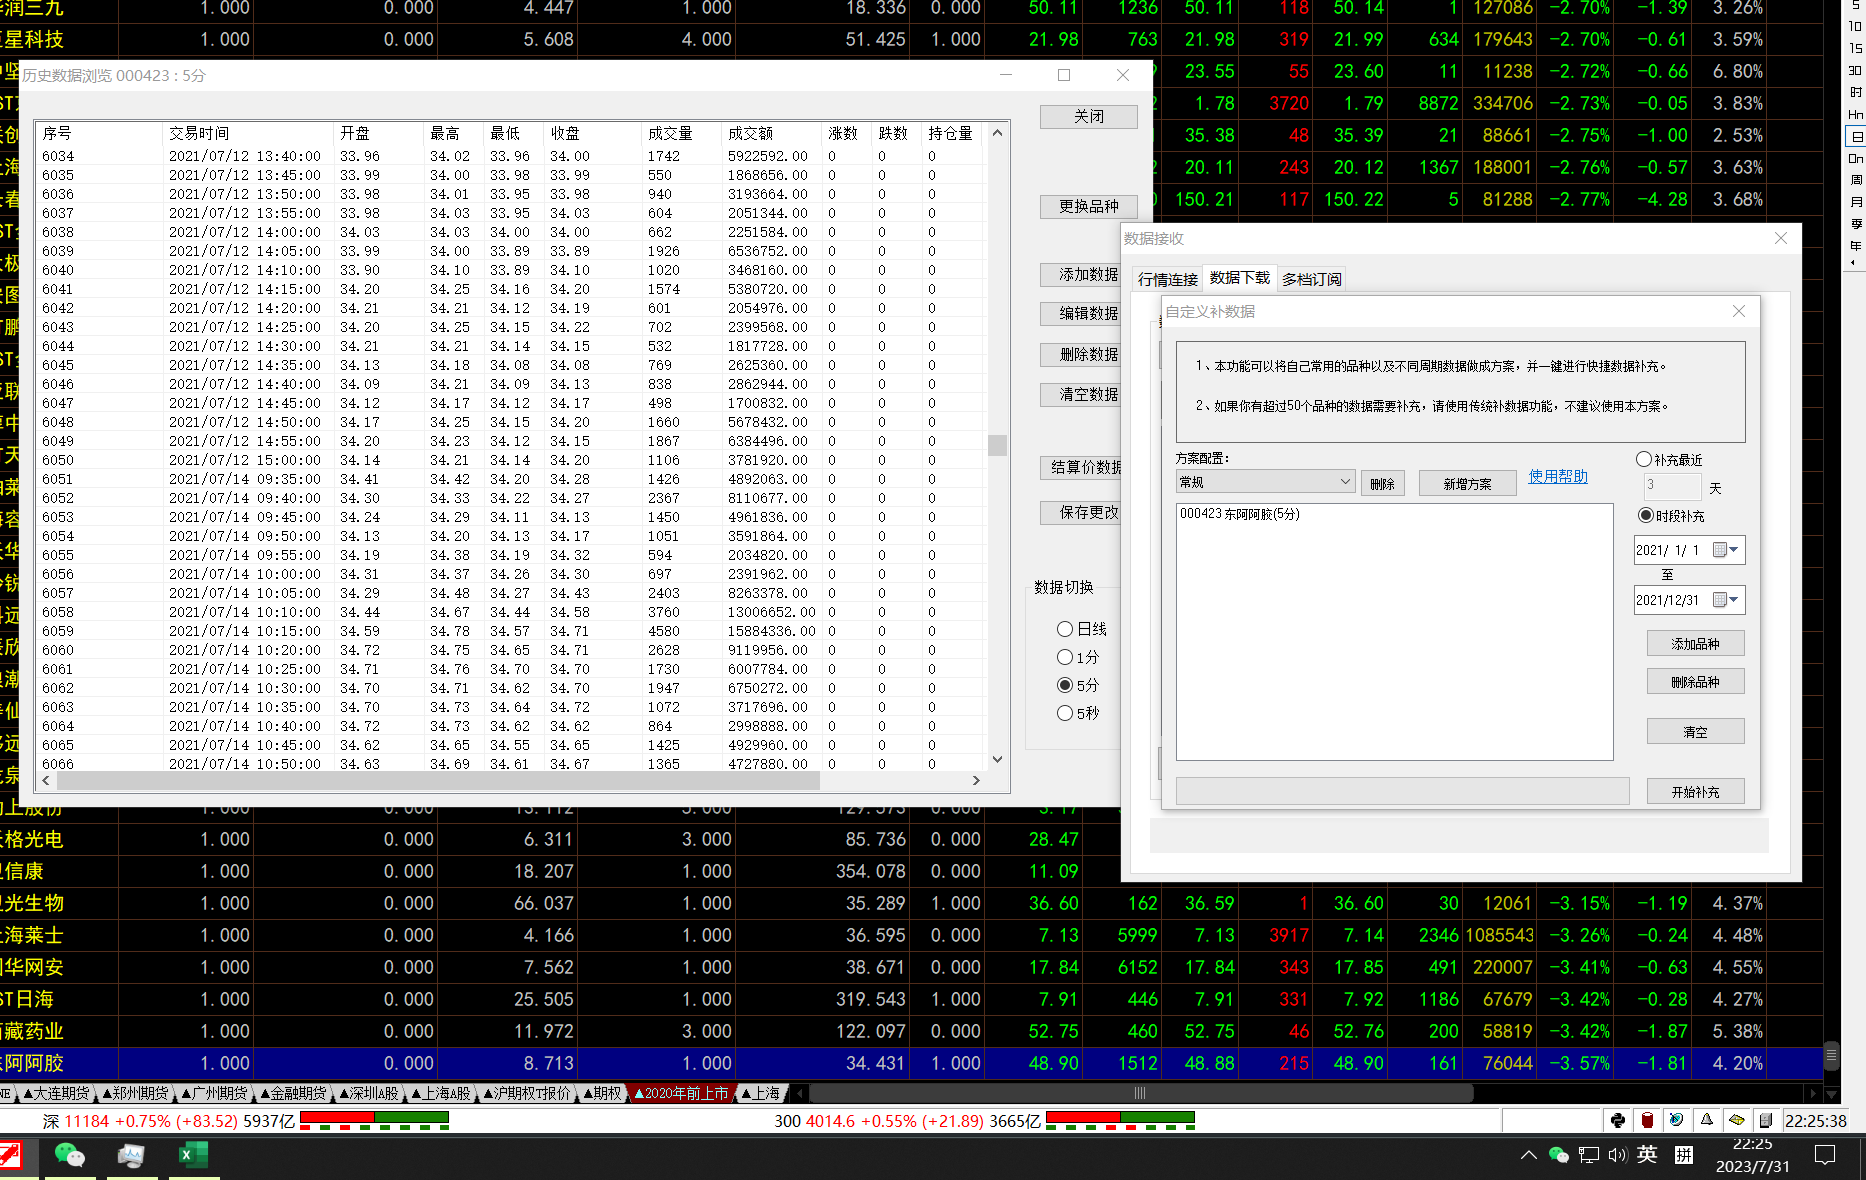Select the 年 yearly period in the right strip

click(x=1856, y=246)
